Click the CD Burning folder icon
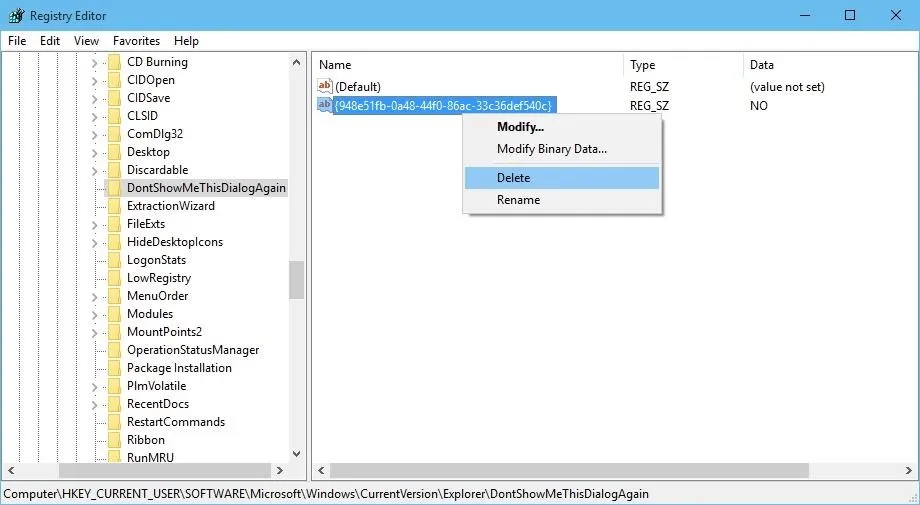Screen dimensions: 920x505 click(114, 62)
